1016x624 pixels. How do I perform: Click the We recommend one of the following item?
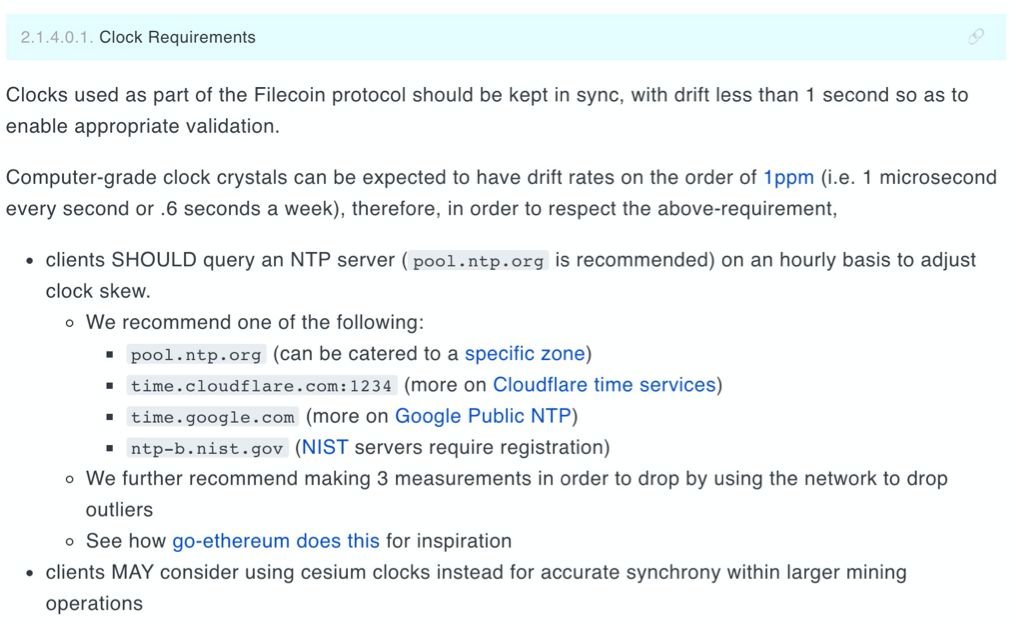coord(255,322)
